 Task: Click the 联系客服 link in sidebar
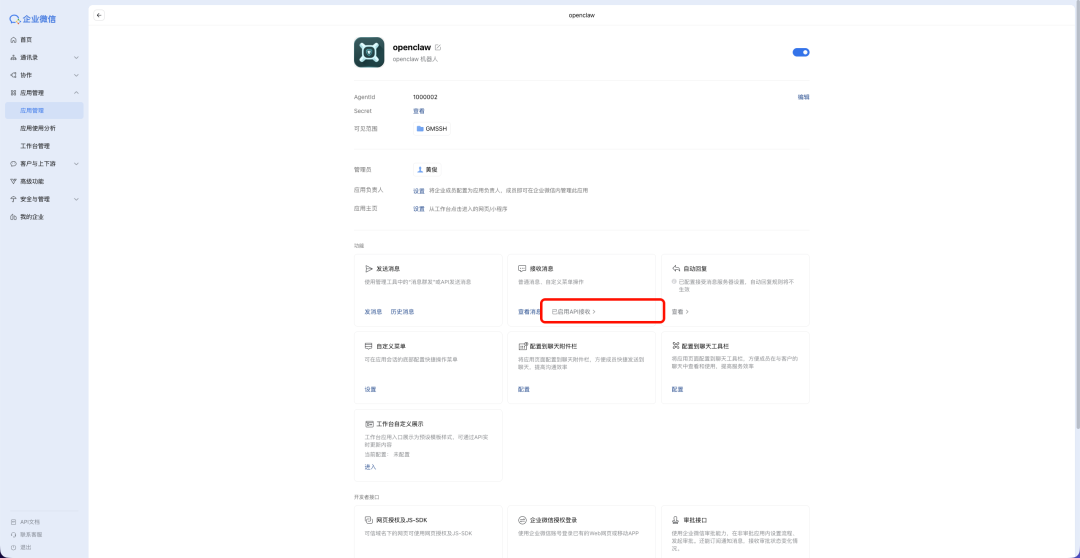31,535
